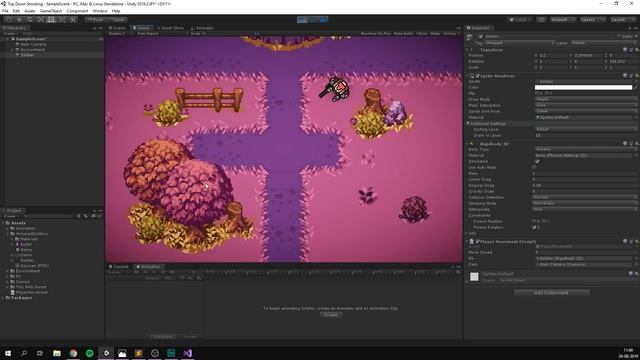Click the Order in Layer field

586,135
